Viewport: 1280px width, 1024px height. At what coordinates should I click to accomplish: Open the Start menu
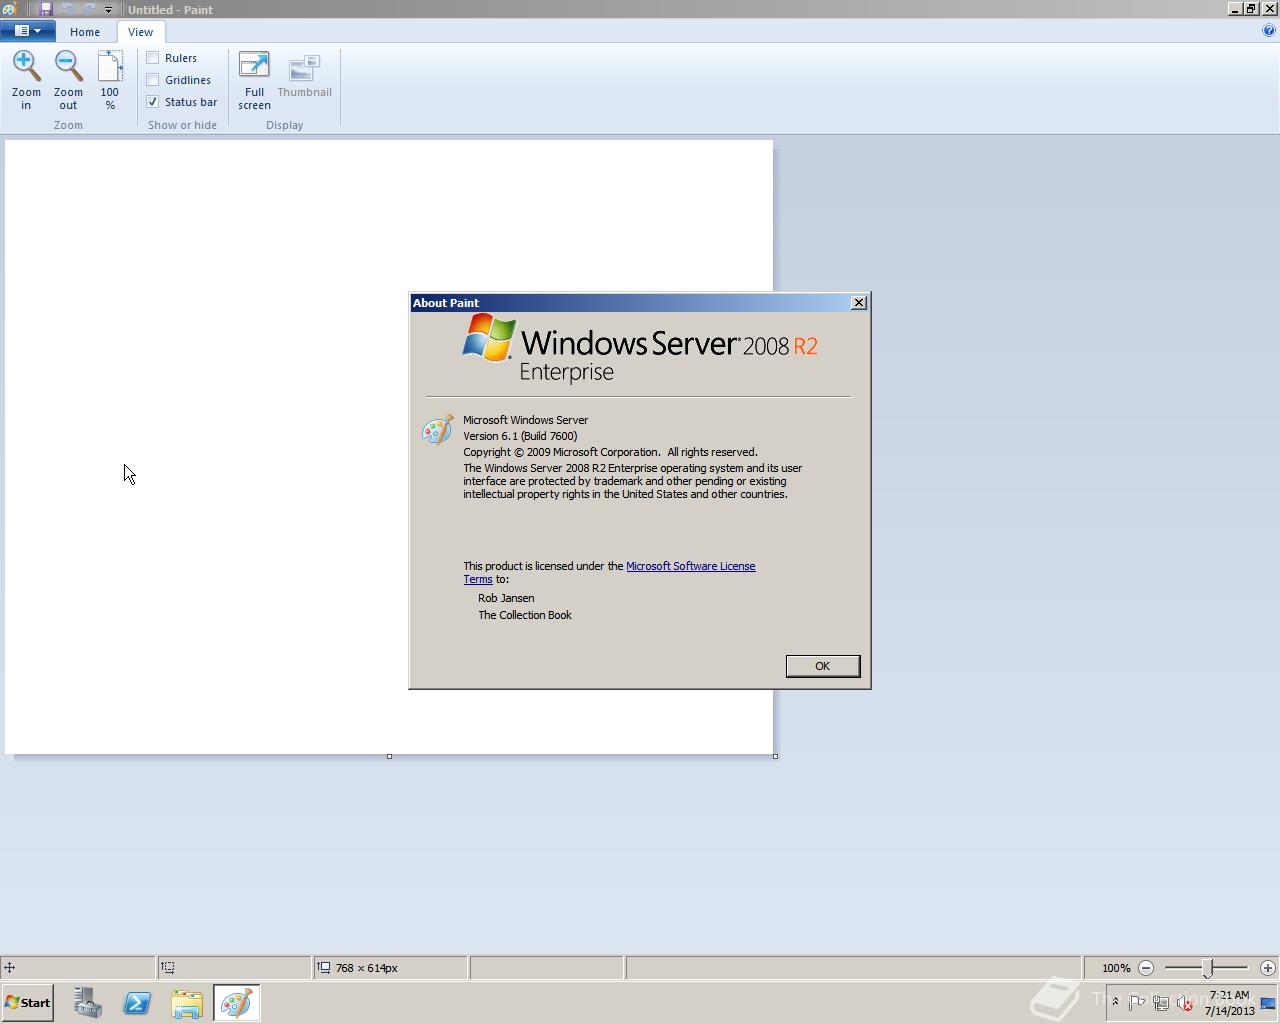pos(27,1003)
